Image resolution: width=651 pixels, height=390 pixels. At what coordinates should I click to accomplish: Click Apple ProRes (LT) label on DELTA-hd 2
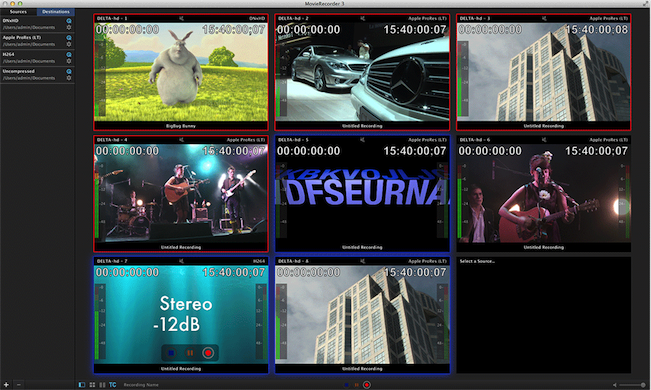[x=427, y=19]
